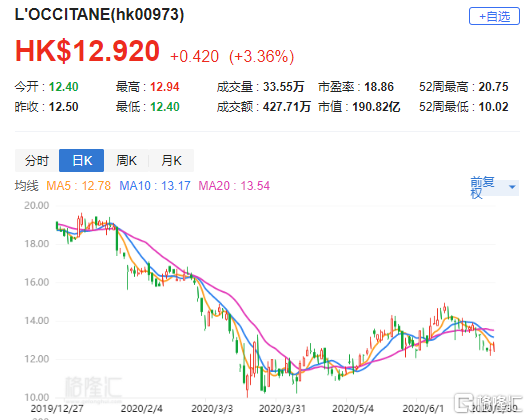Expand the 前复权 adjustment dropdown
Viewport: 529px width, 420px height.
494,187
